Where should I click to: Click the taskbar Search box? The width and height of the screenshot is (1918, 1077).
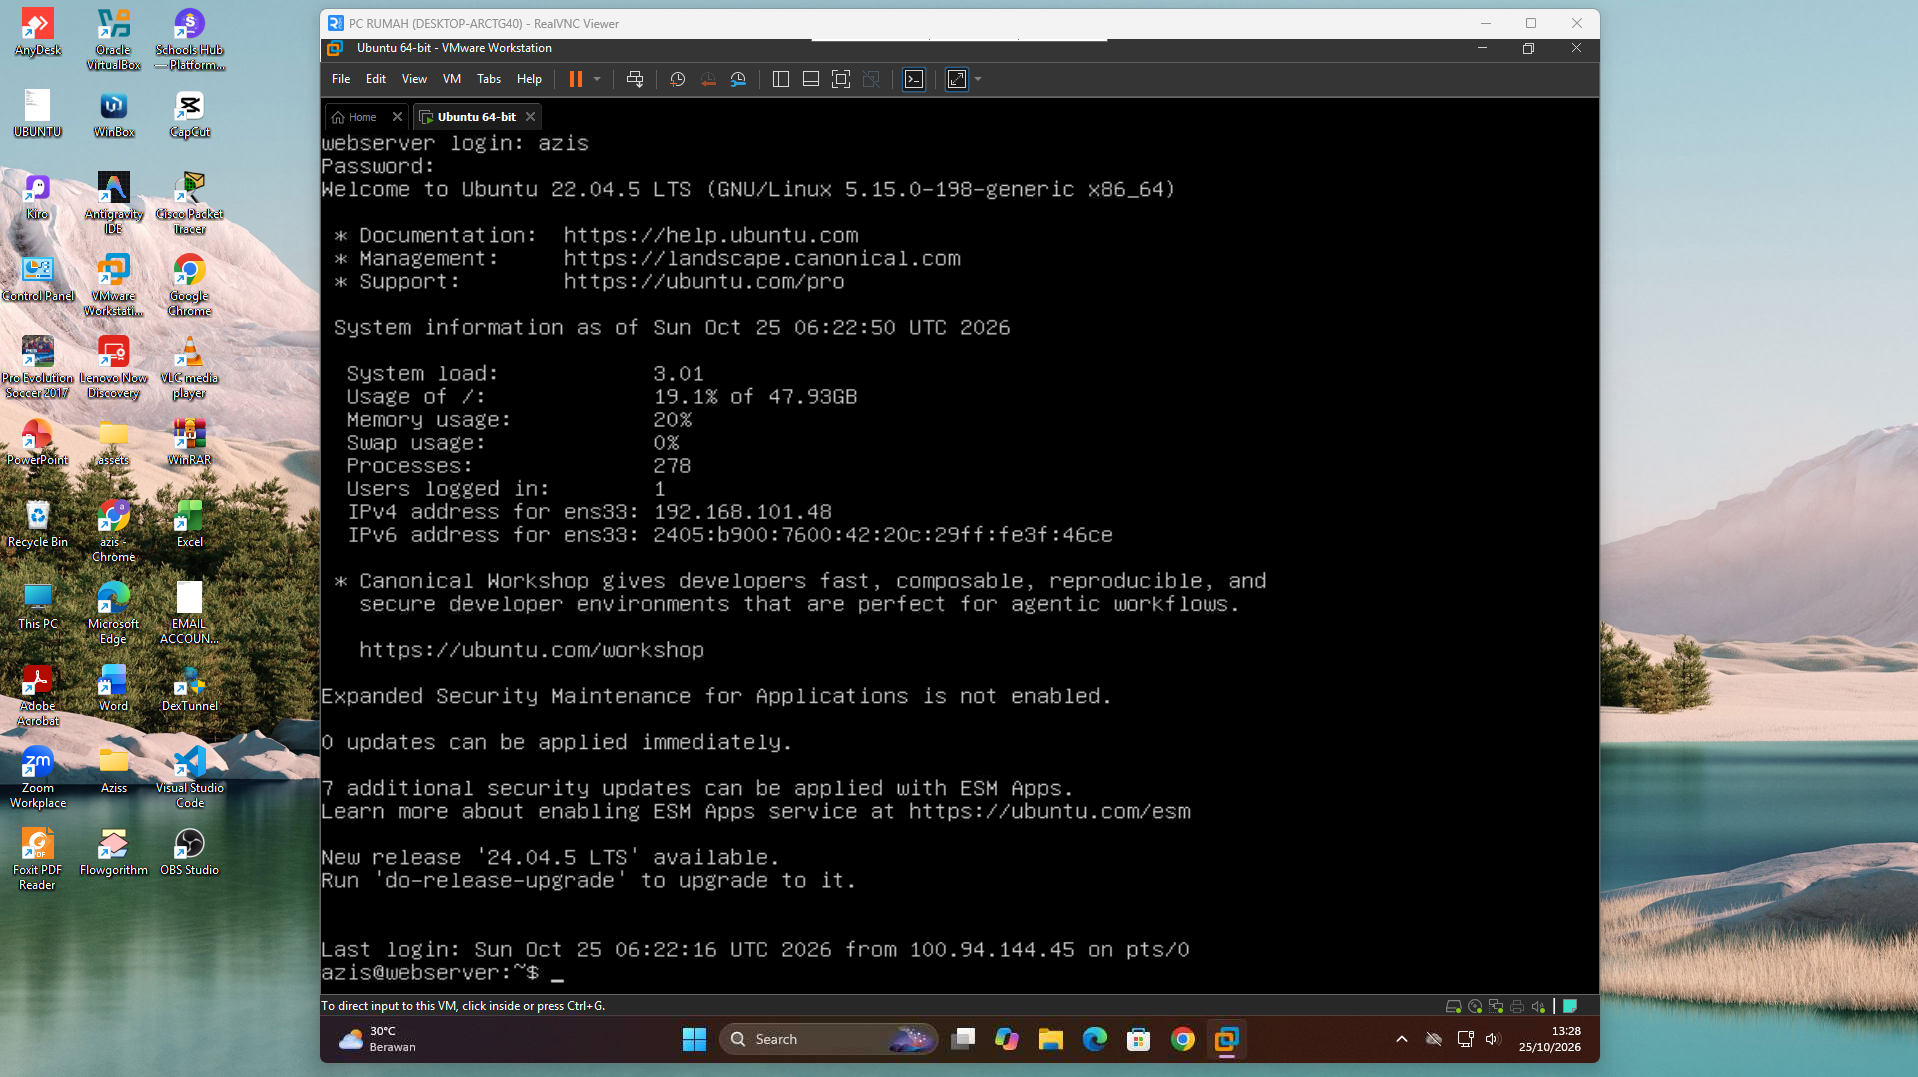(829, 1040)
